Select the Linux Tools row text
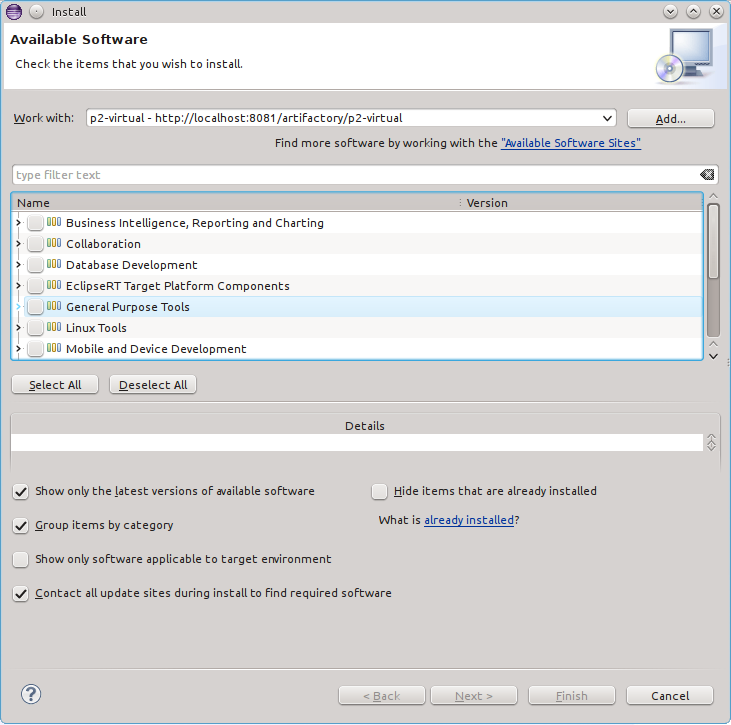The height and width of the screenshot is (725, 731). click(96, 328)
